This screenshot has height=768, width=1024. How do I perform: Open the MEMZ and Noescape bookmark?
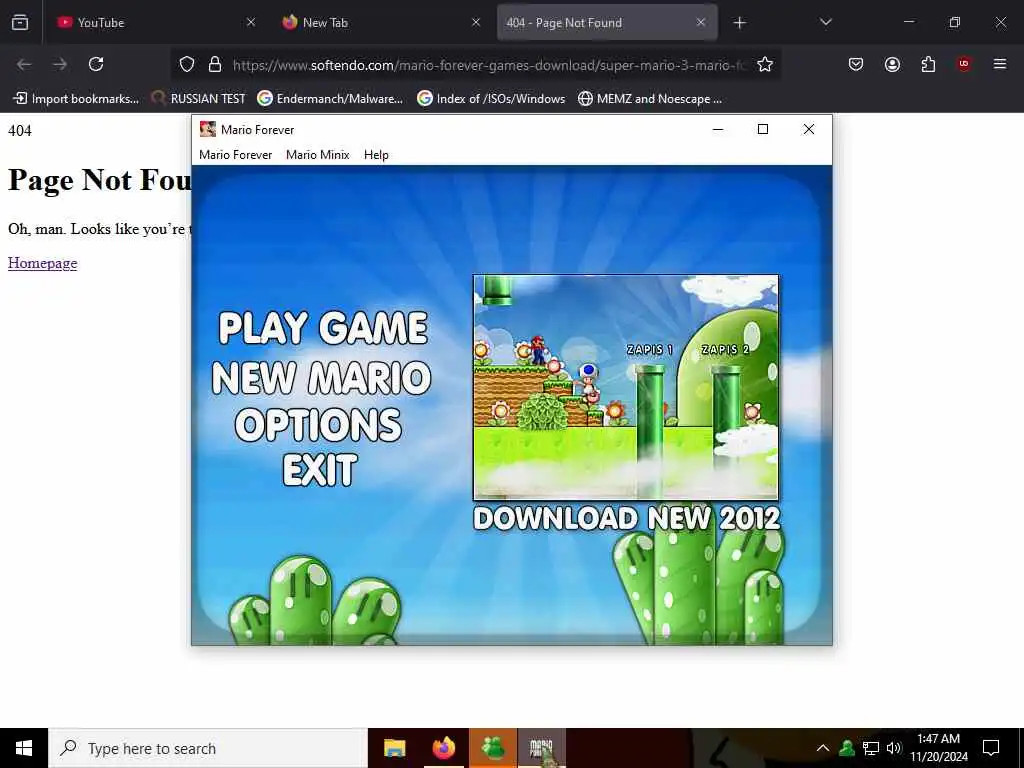[x=650, y=99]
